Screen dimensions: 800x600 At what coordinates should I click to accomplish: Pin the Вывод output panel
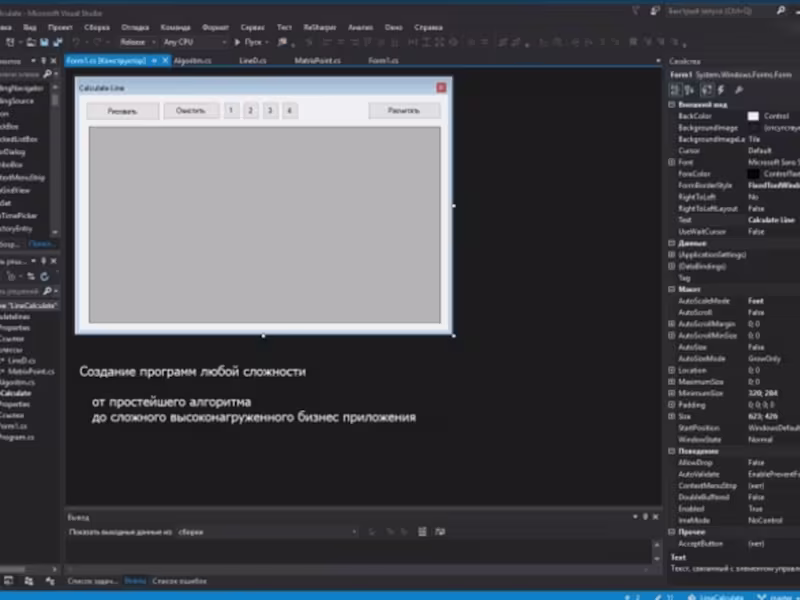[645, 517]
